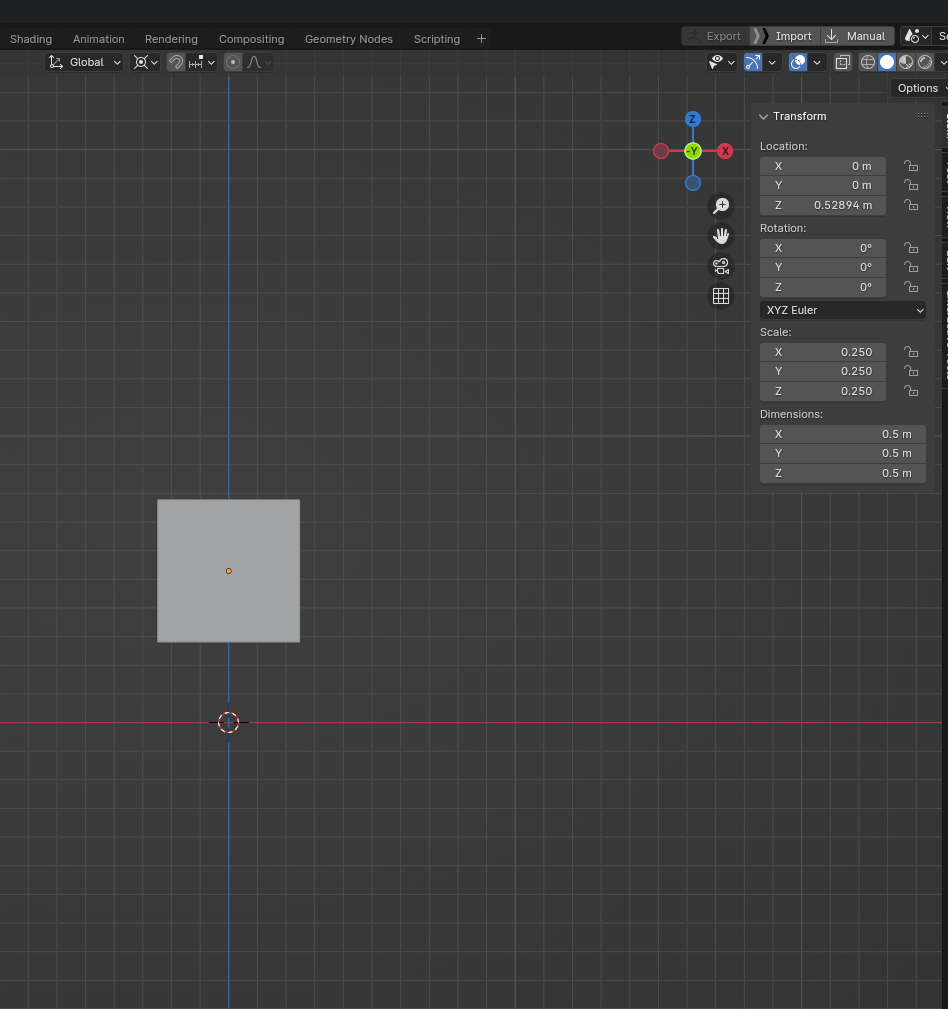Screen dimensions: 948x1009
Task: Click the Manual button
Action: point(856,36)
